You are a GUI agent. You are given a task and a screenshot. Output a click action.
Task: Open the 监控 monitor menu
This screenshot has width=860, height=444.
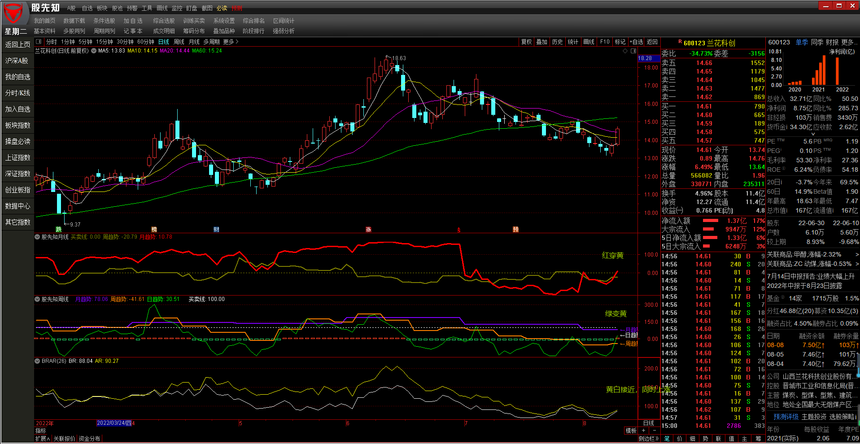click(x=177, y=8)
